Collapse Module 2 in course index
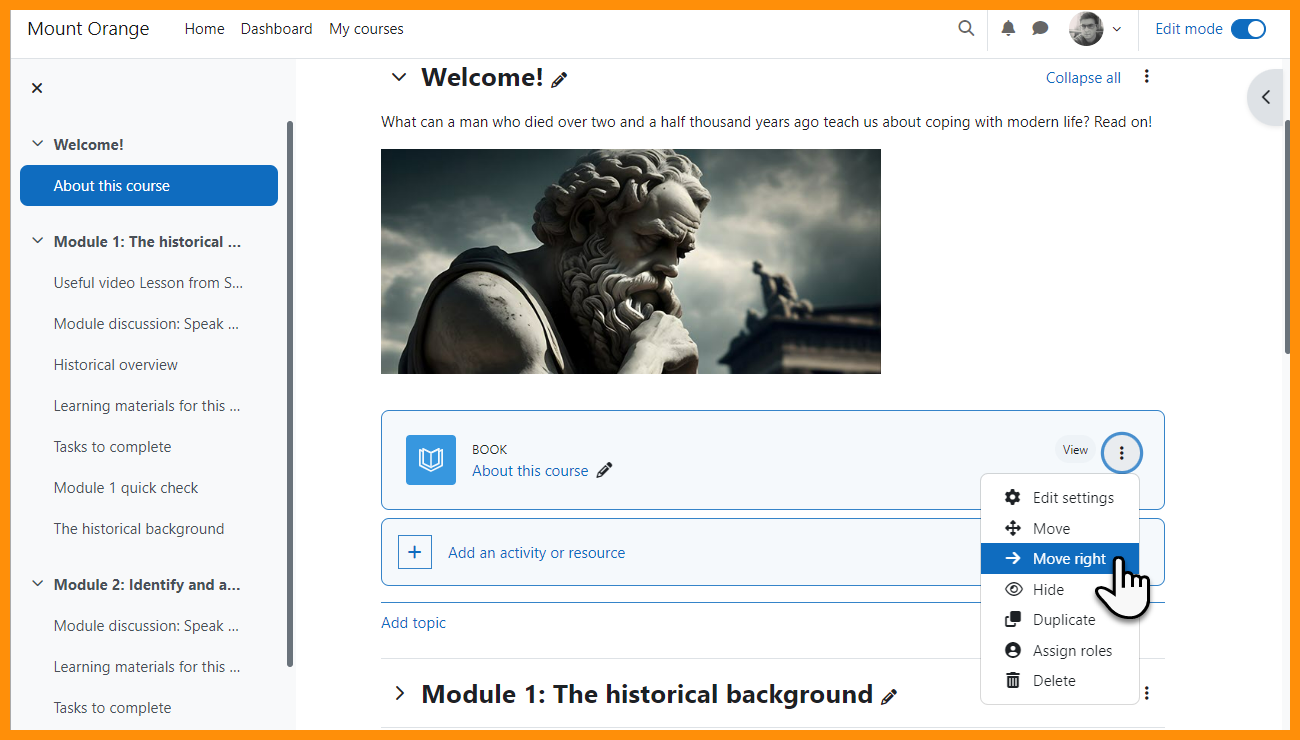This screenshot has height=740, width=1300. pyautogui.click(x=38, y=584)
